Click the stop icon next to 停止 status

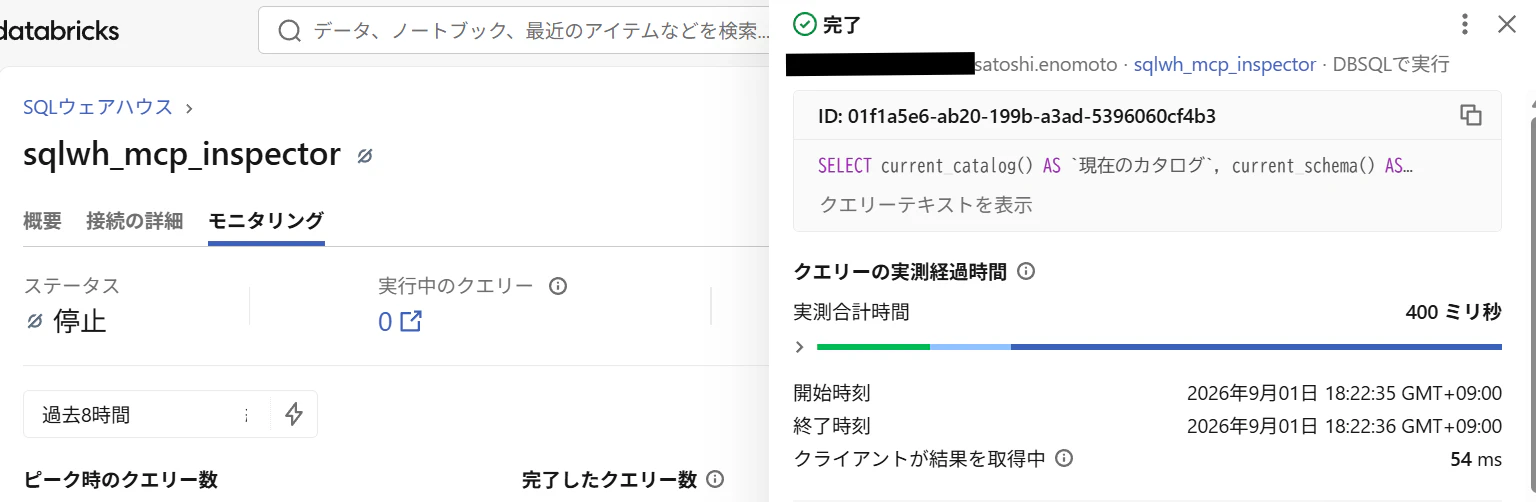pyautogui.click(x=34, y=321)
